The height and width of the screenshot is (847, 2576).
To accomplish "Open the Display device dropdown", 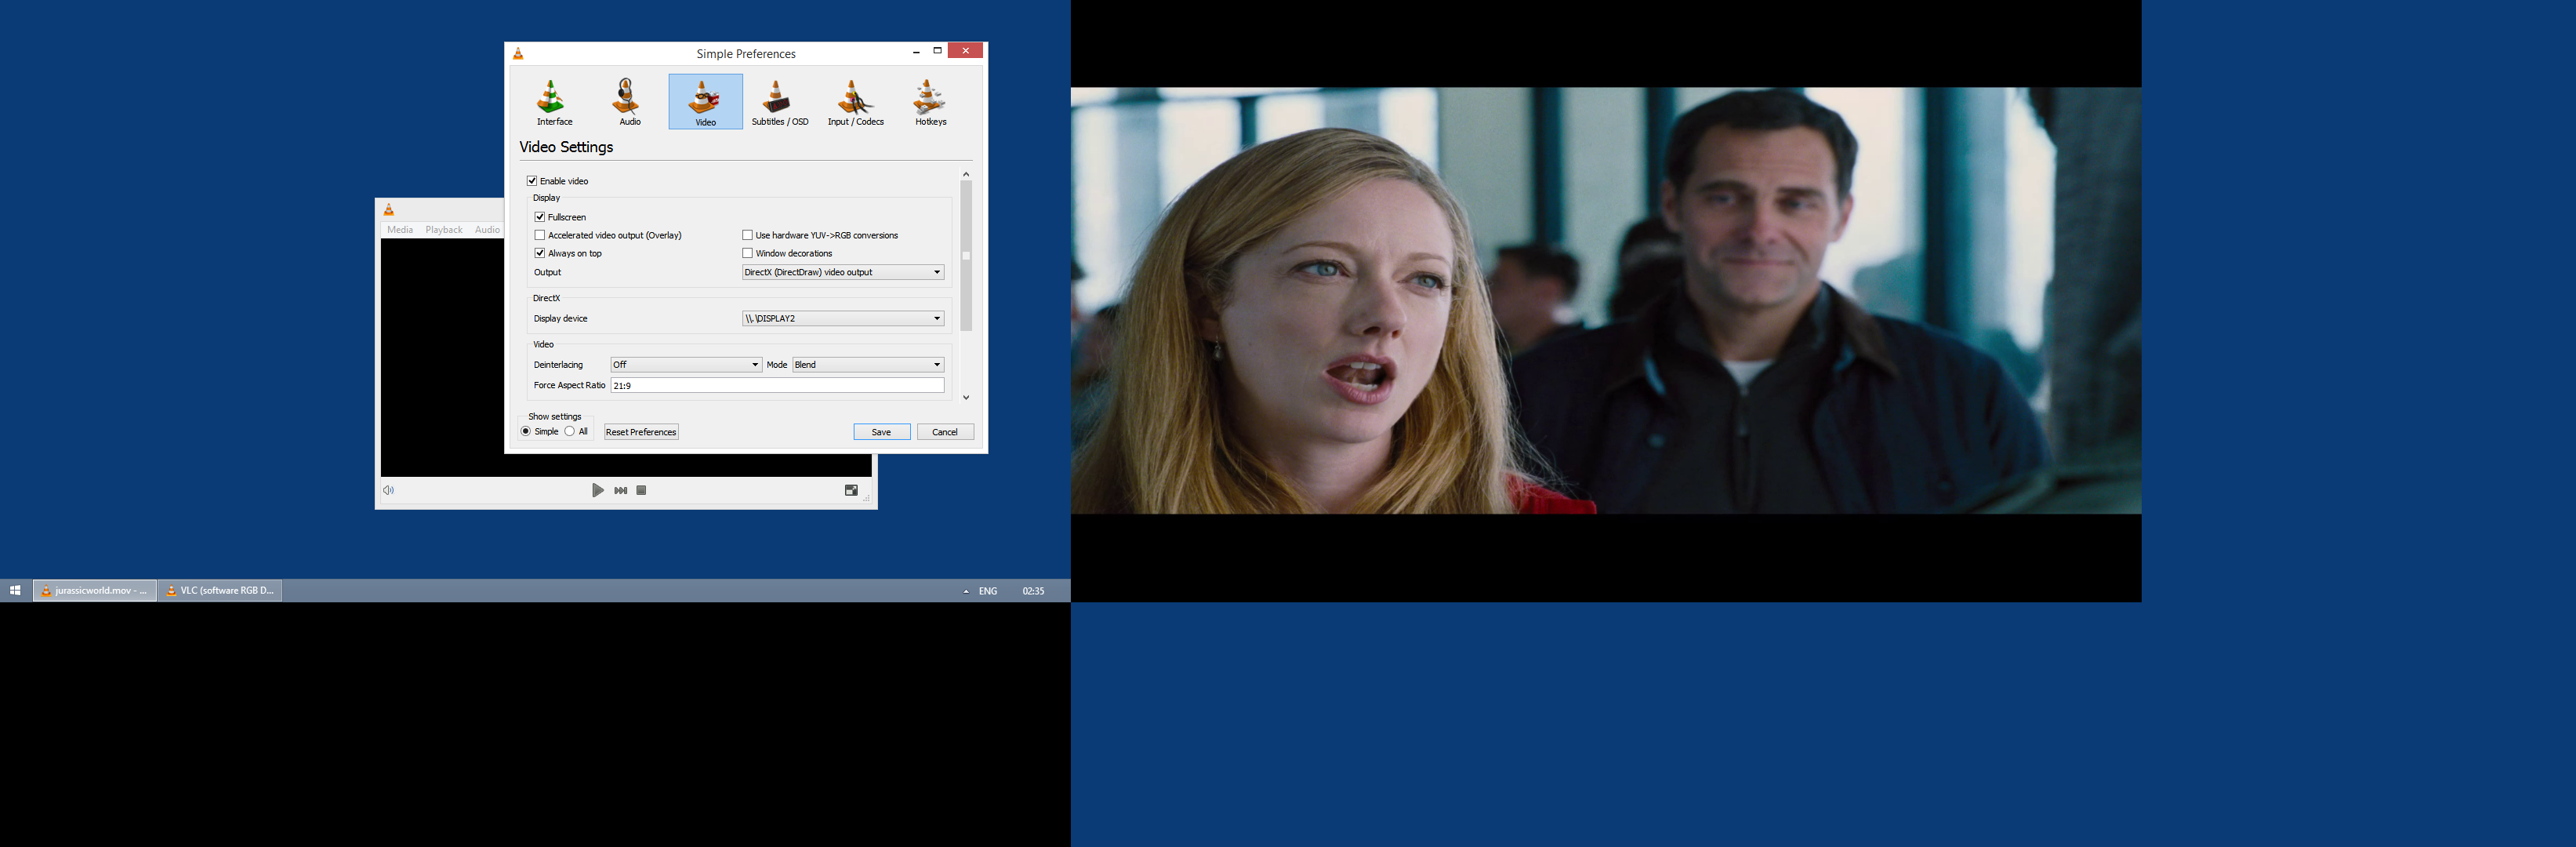I will coord(842,318).
